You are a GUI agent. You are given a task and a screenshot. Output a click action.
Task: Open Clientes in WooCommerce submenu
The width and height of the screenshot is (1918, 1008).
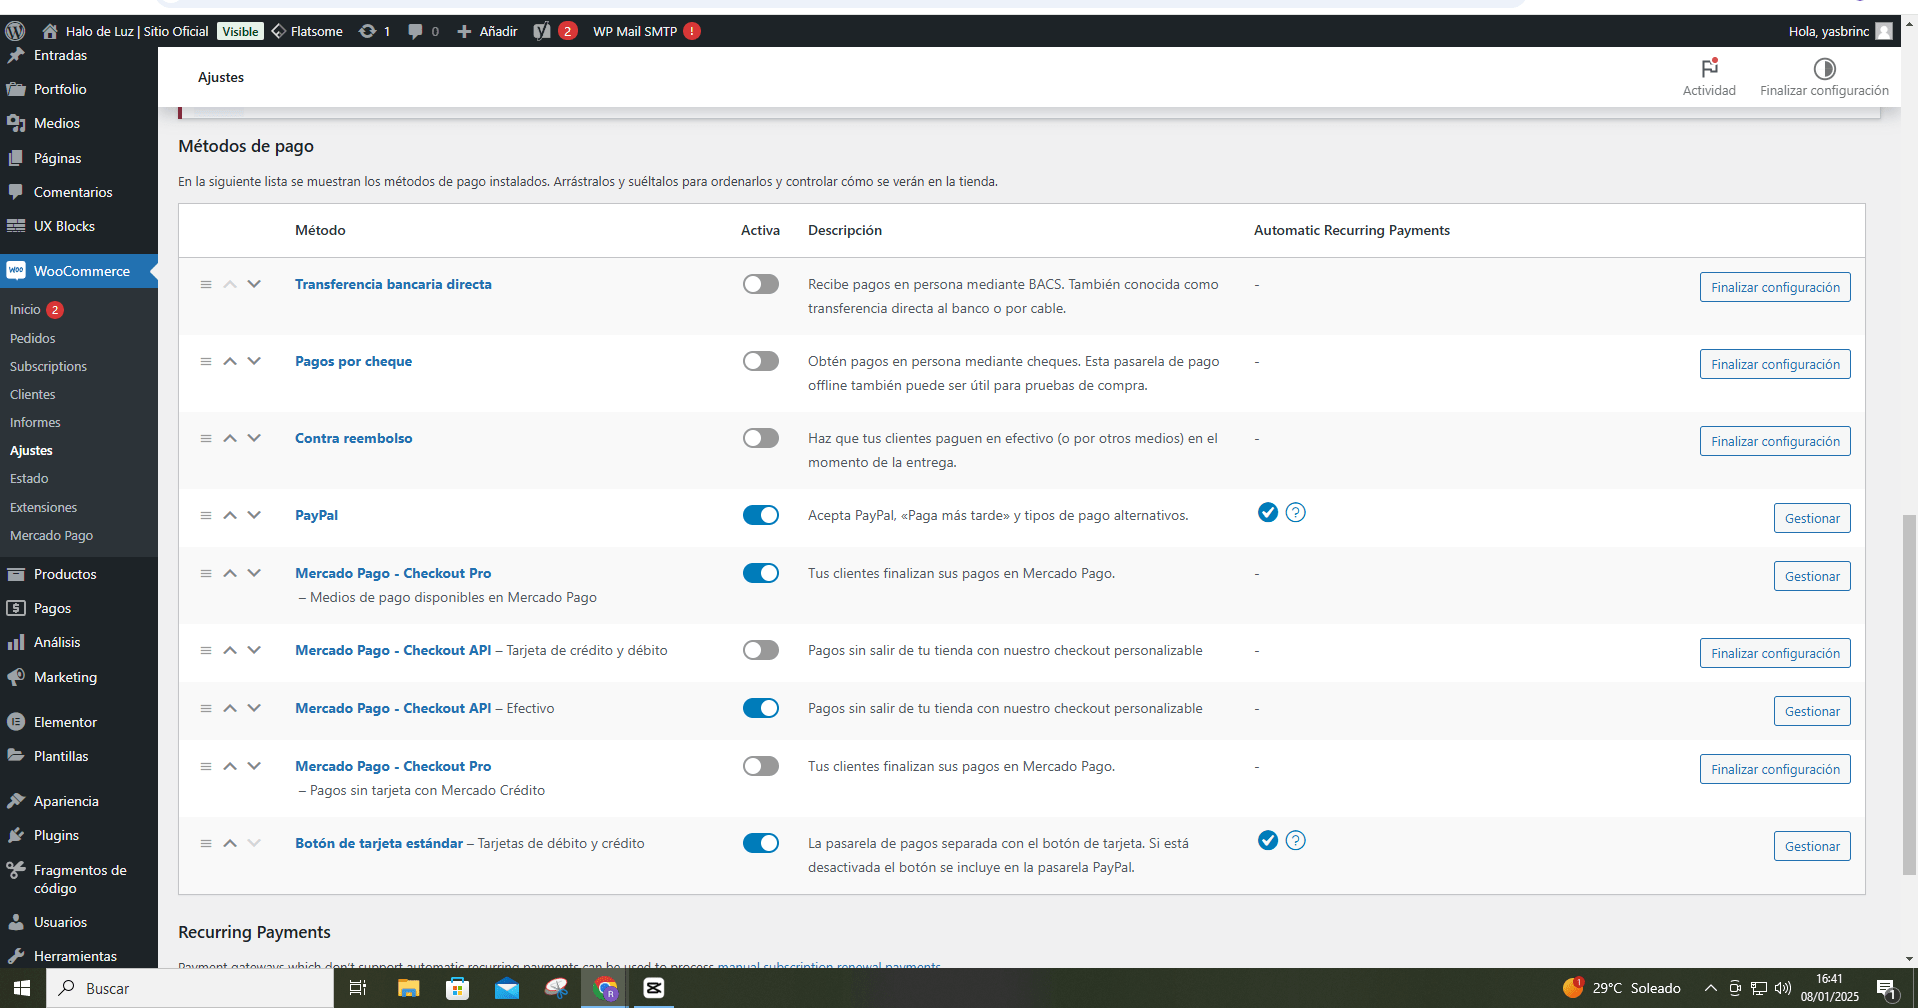click(33, 394)
